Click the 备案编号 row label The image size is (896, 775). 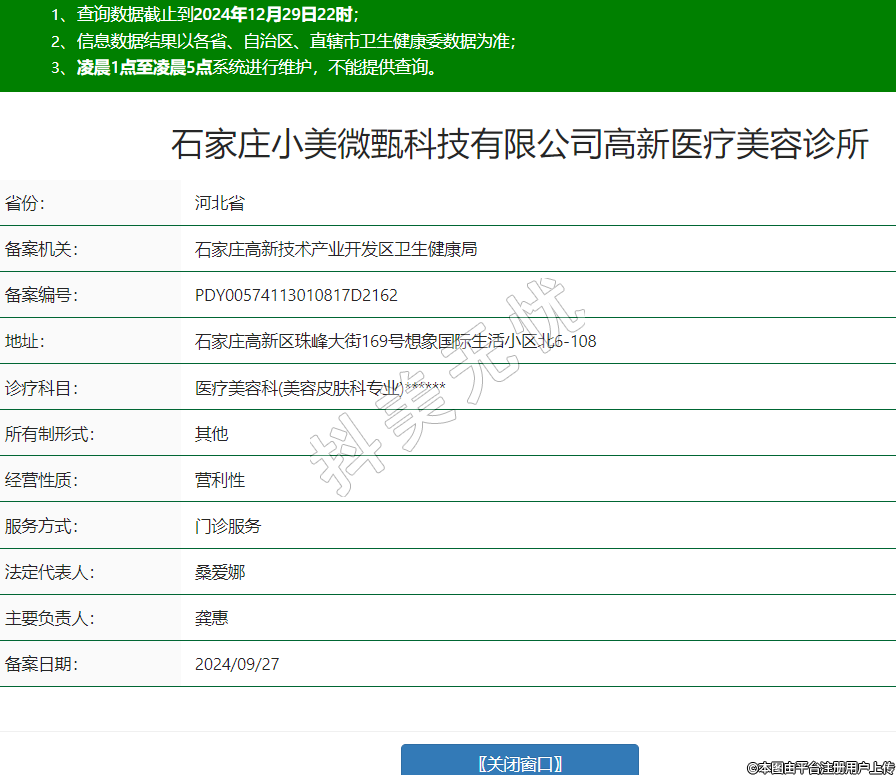point(41,295)
